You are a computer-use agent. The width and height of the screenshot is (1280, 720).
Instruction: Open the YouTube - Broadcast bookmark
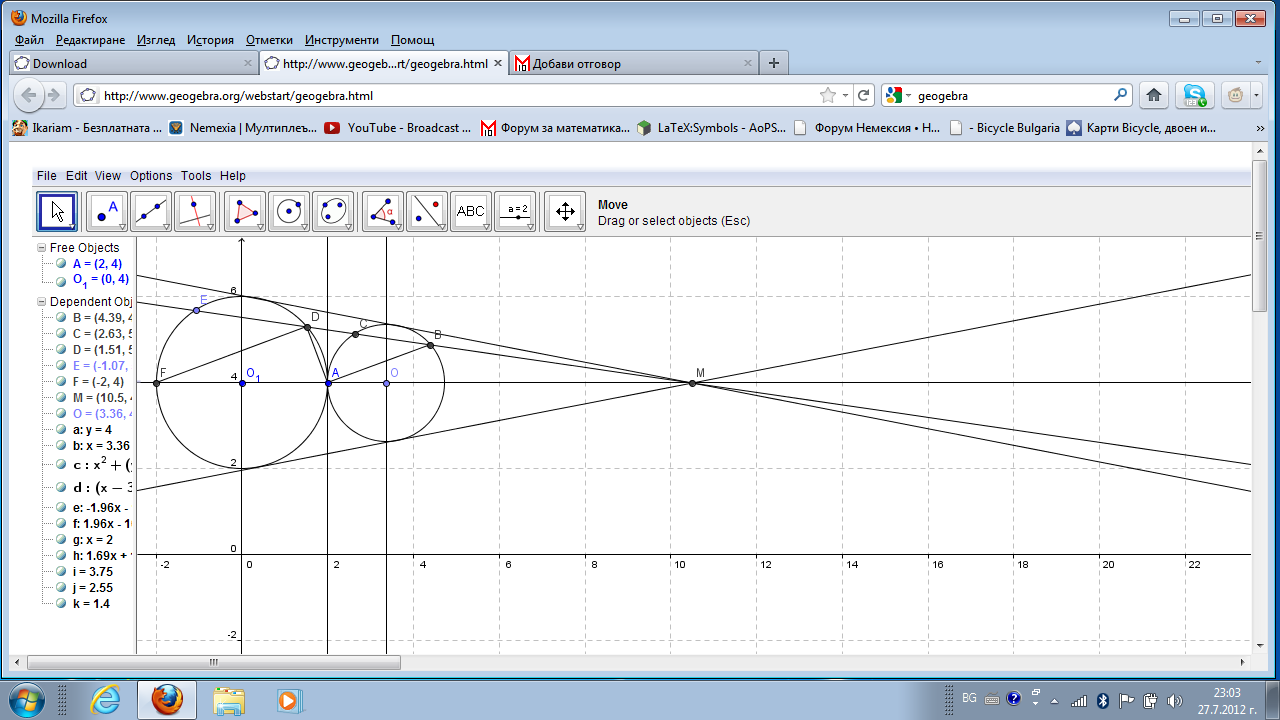coord(398,128)
